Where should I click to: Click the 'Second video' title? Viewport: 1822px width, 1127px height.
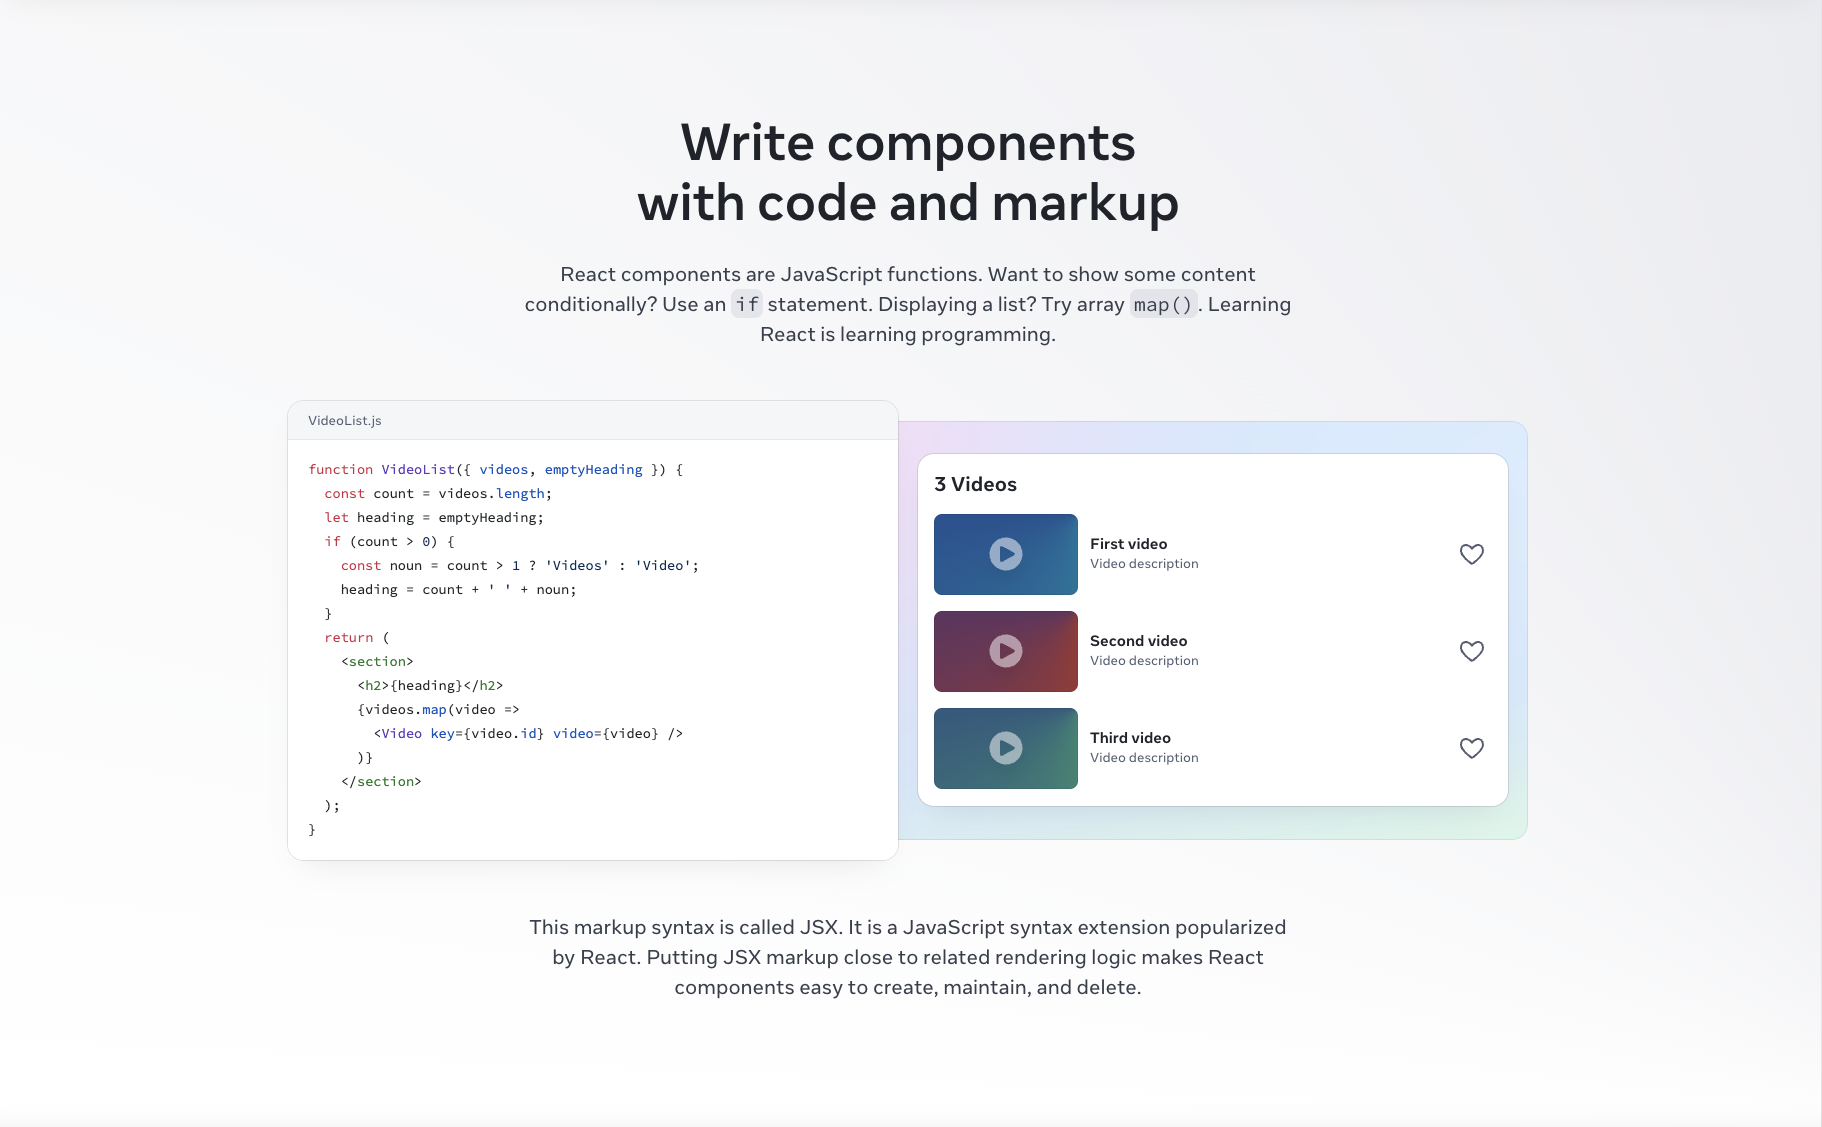(1138, 641)
